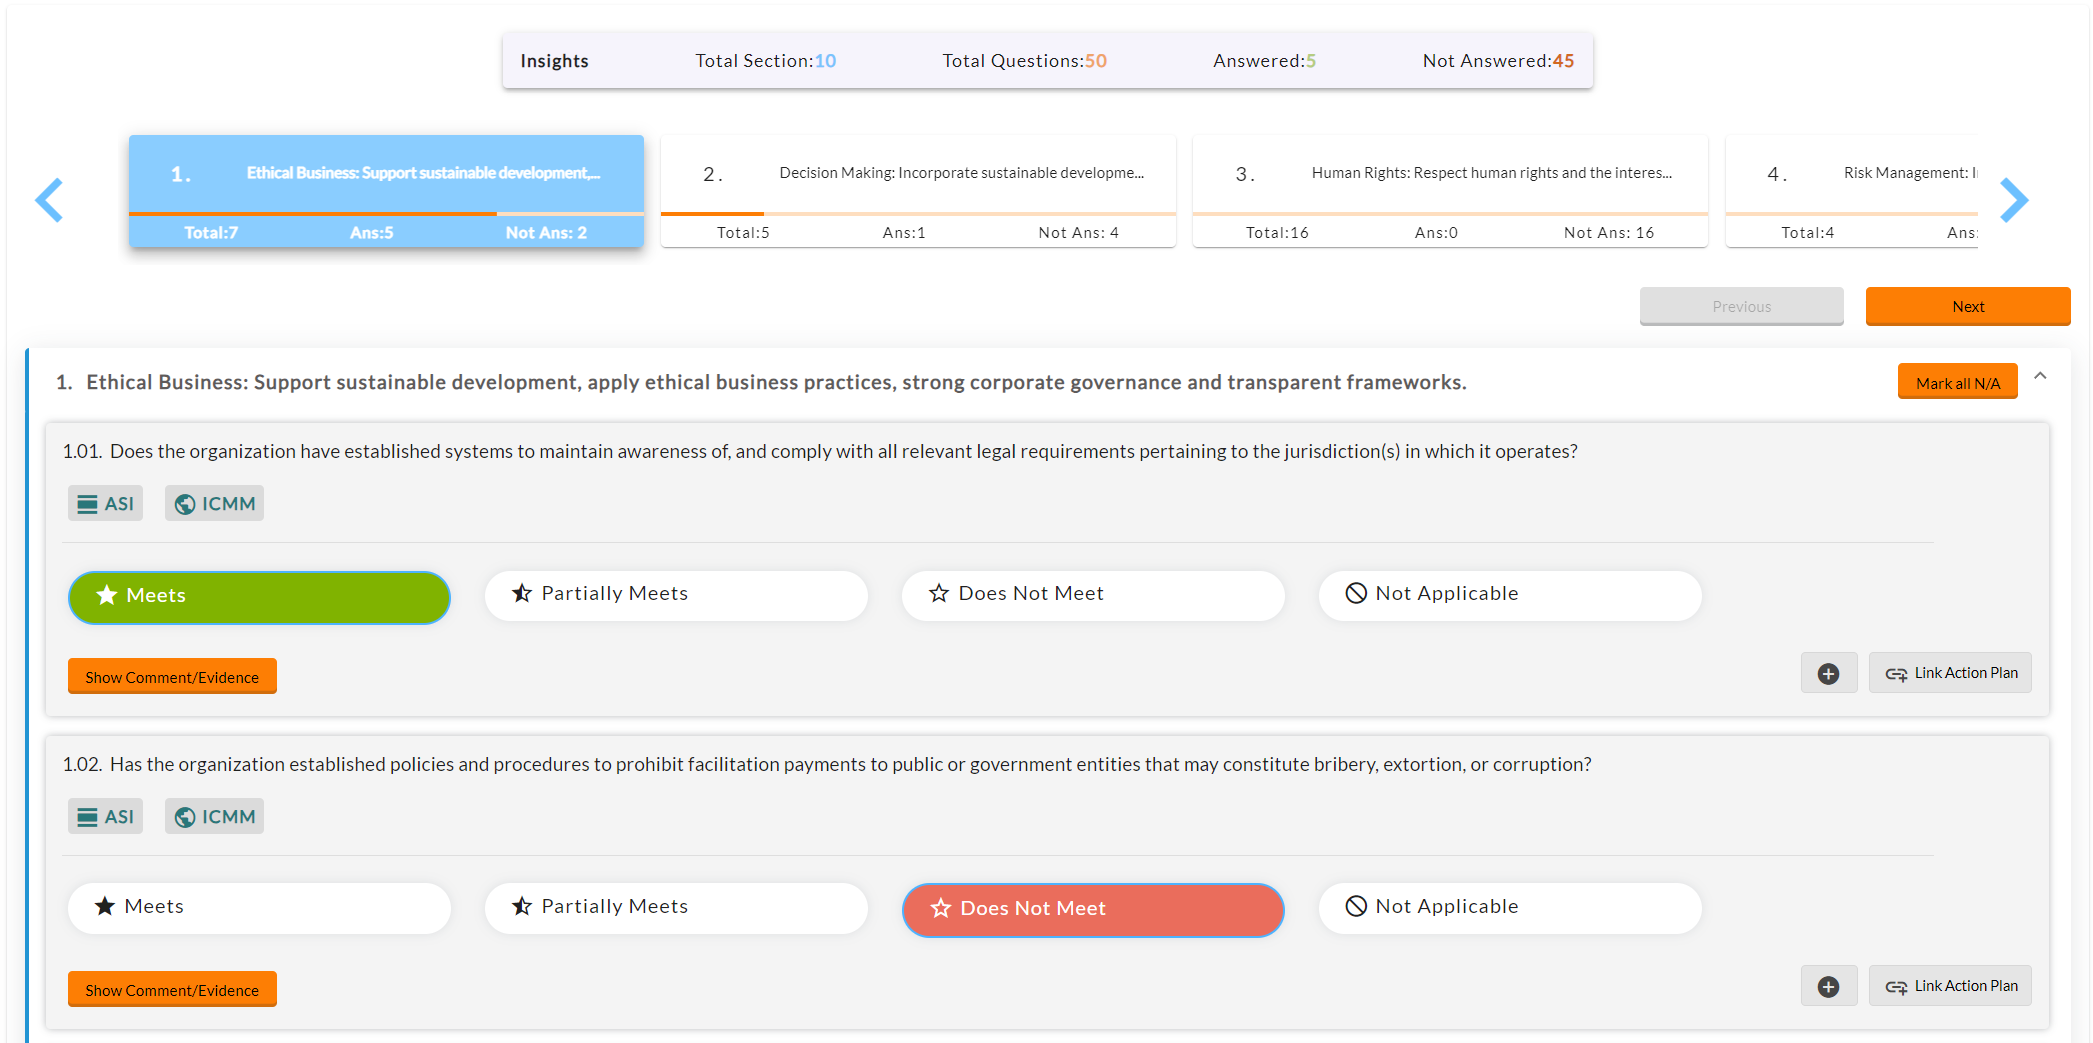Show Comment/Evidence for question 1.02
The height and width of the screenshot is (1043, 2093).
tap(172, 990)
